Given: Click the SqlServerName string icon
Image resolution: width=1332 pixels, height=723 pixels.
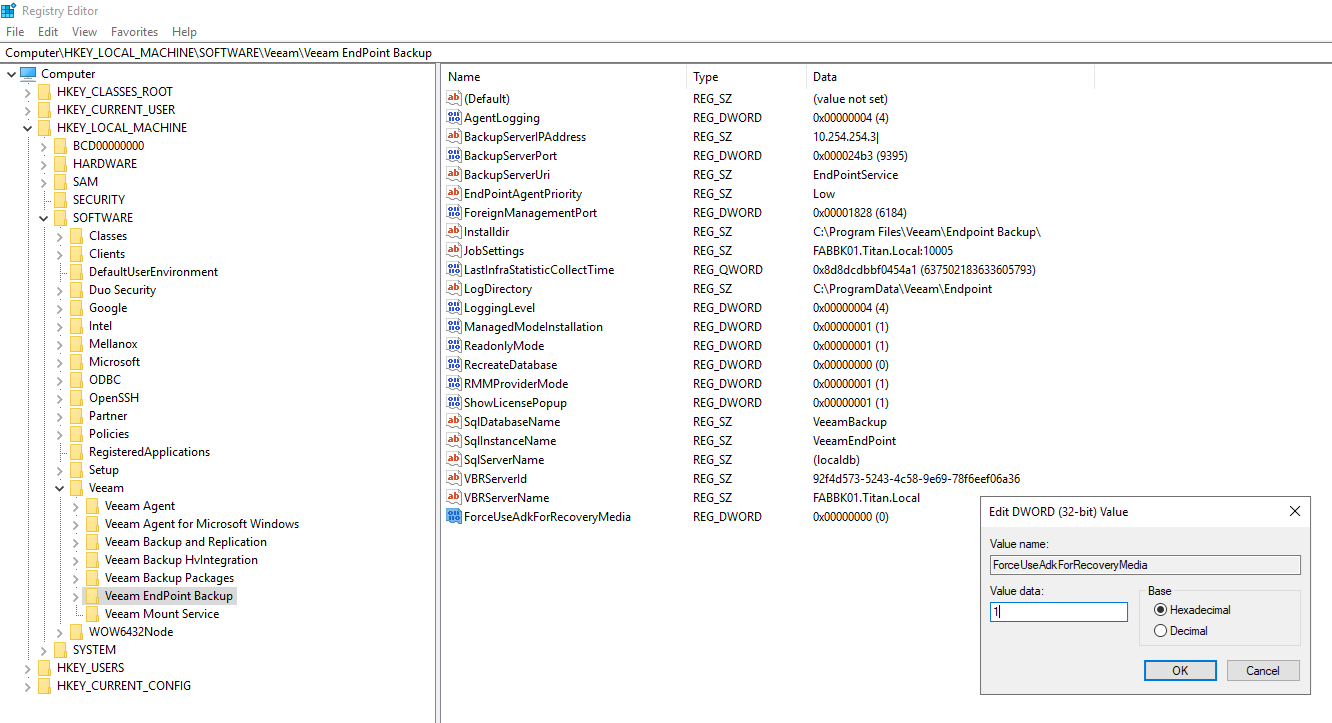Looking at the screenshot, I should pos(453,460).
